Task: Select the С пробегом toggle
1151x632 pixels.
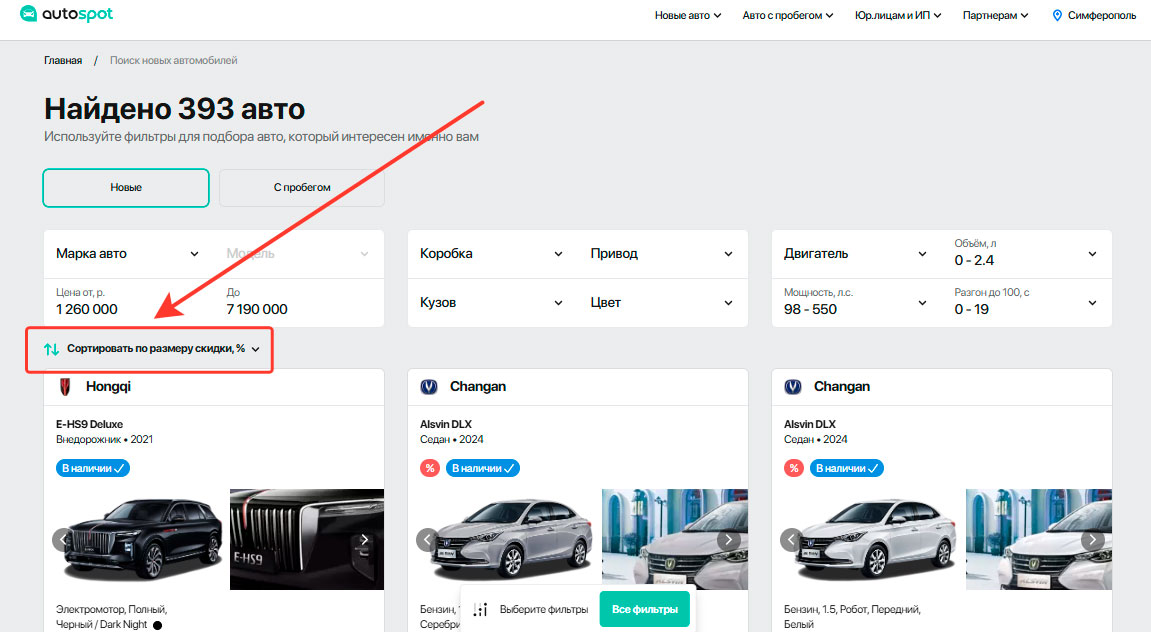Action: (302, 188)
